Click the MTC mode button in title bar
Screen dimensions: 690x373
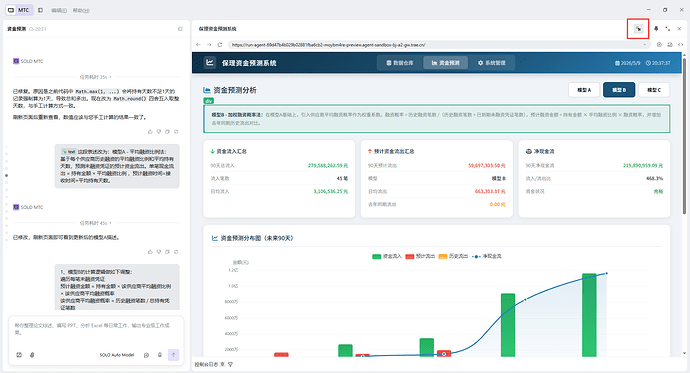18,10
